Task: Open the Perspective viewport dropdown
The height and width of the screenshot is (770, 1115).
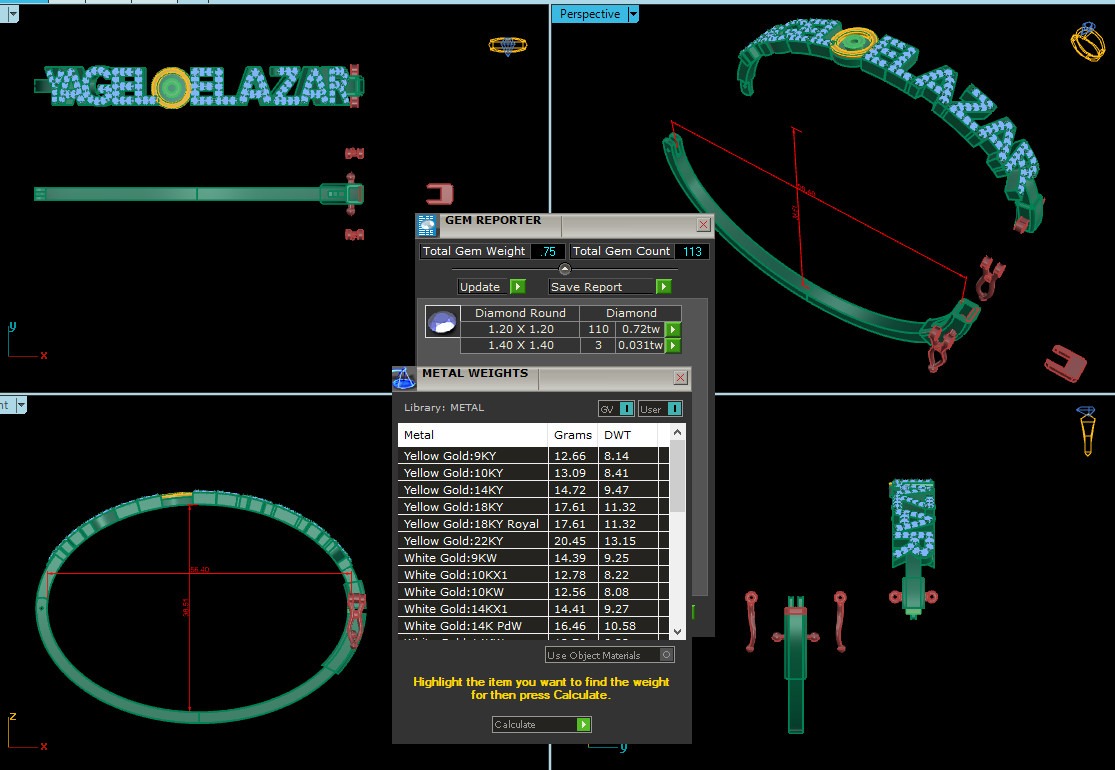Action: click(x=633, y=14)
